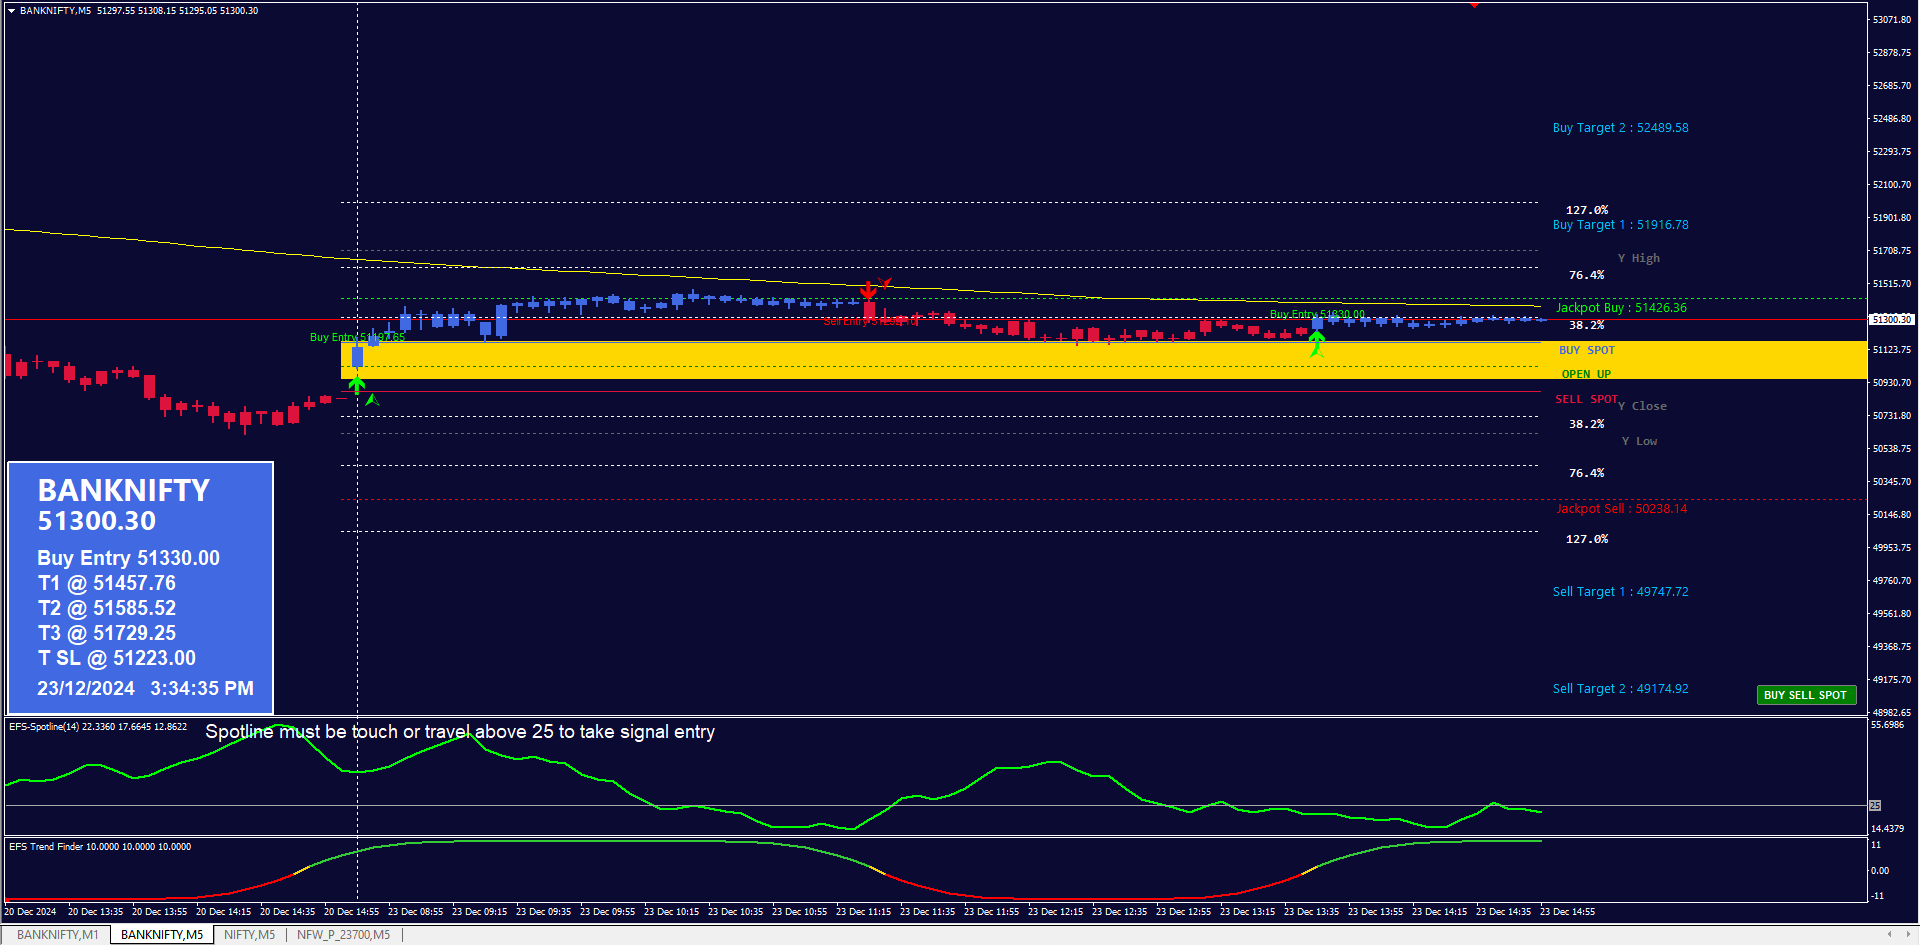Click the upper 76.4% Fibonacci label
The height and width of the screenshot is (945, 1920).
1586,275
